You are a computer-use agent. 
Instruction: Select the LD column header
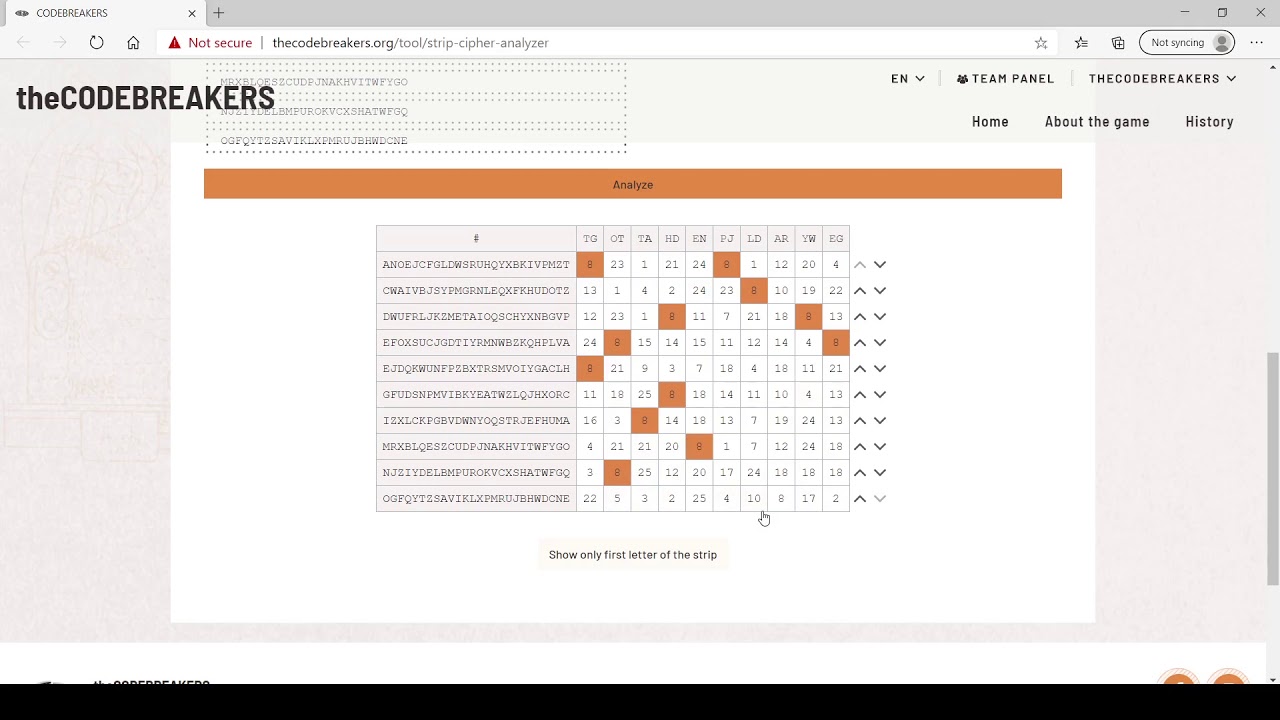click(x=754, y=239)
